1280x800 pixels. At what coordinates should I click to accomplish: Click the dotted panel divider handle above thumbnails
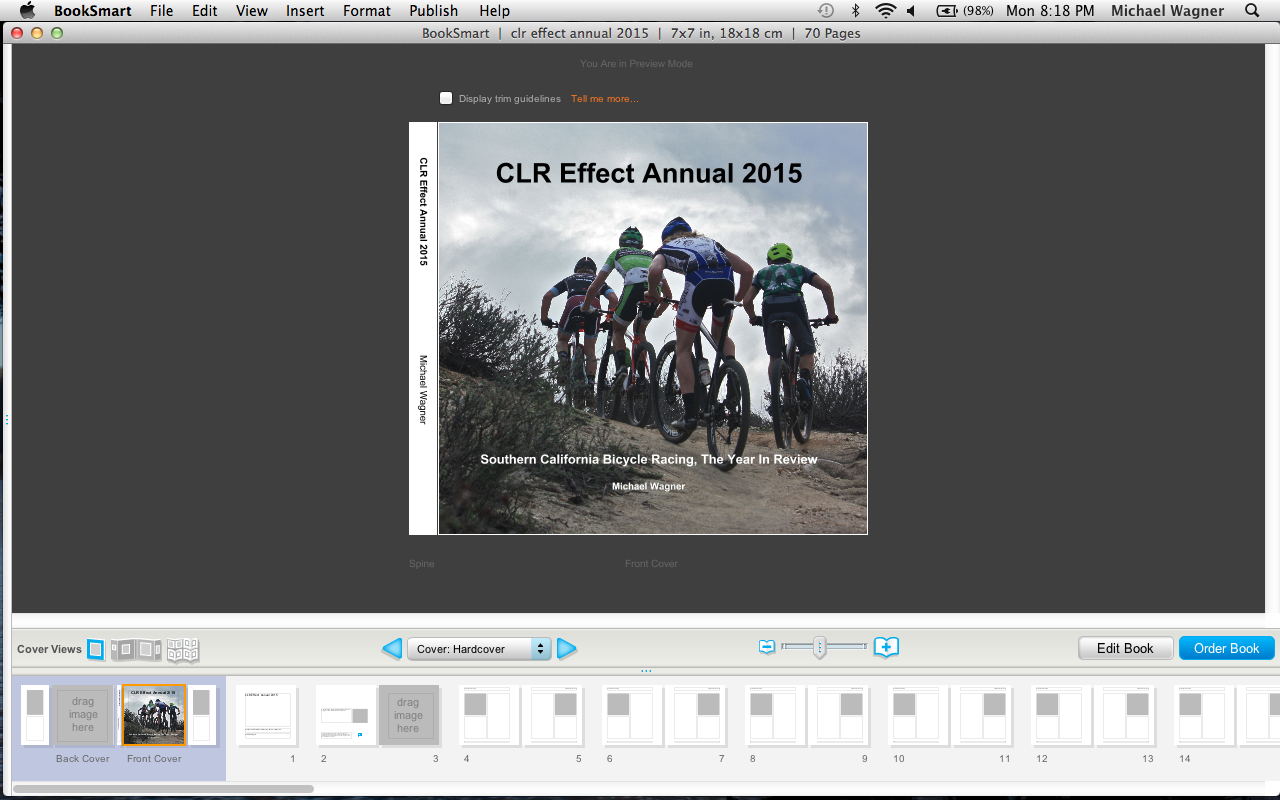click(x=646, y=671)
